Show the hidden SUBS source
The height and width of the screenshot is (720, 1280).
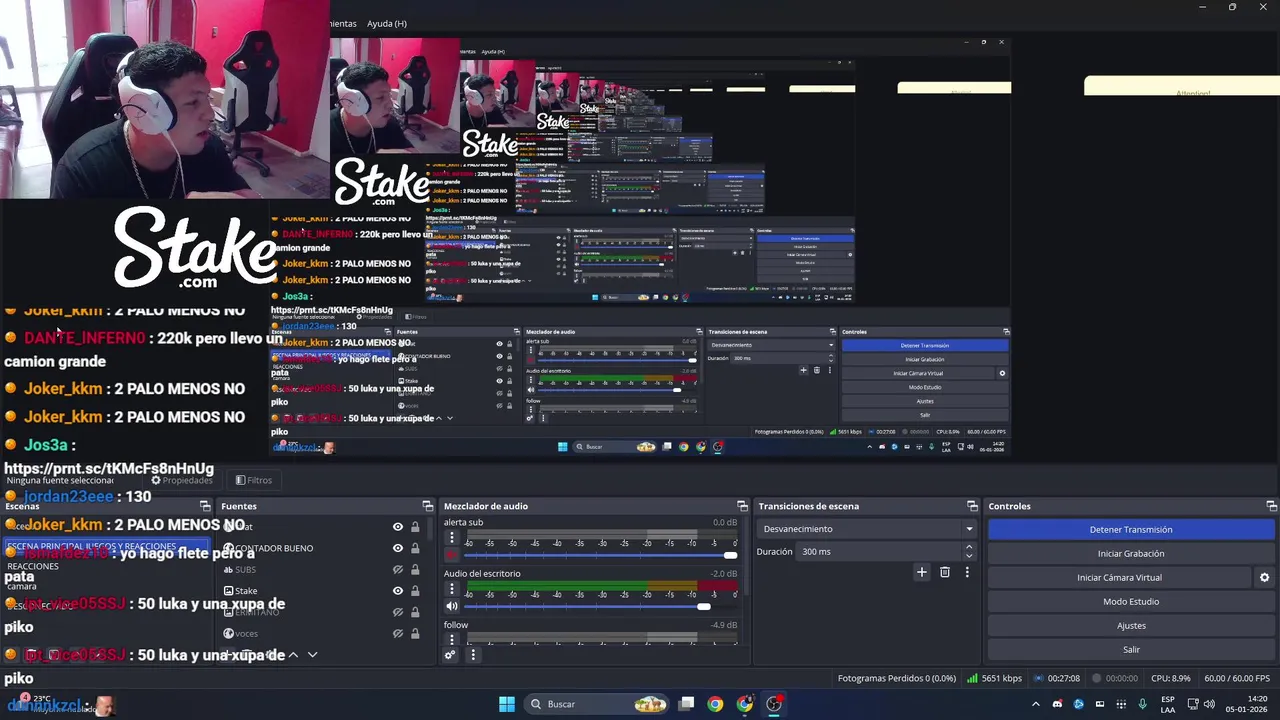tap(398, 569)
